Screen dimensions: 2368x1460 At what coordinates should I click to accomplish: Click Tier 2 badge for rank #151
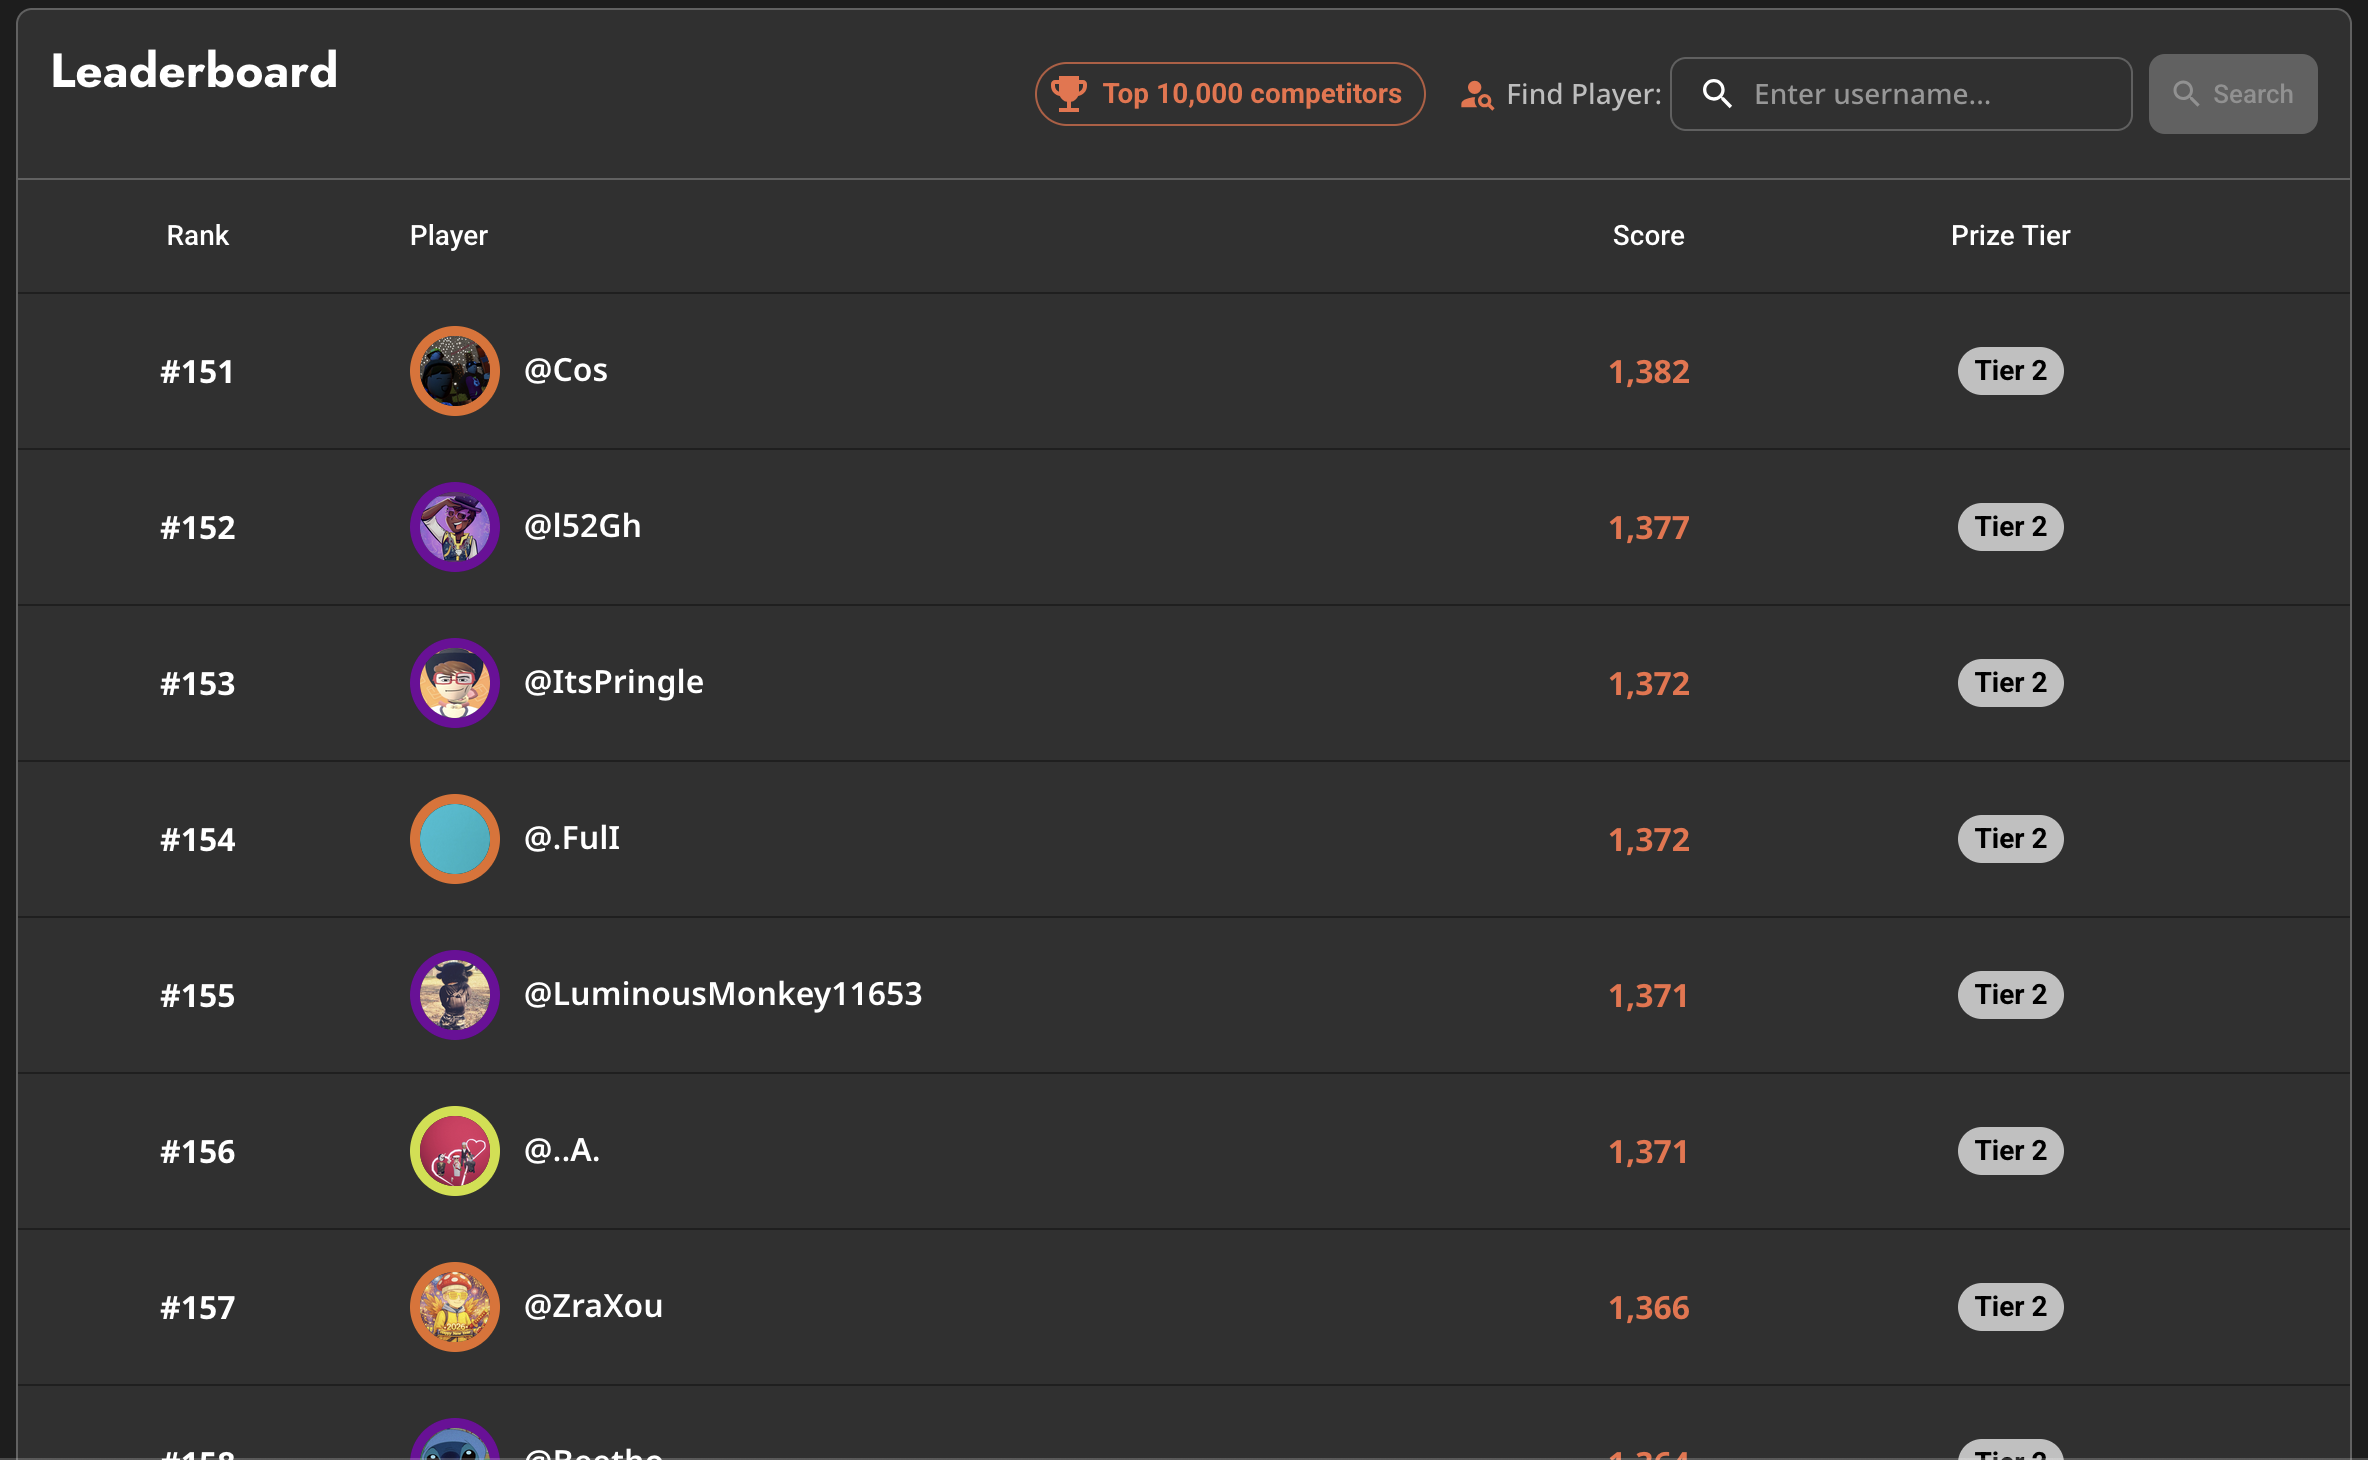(2010, 371)
